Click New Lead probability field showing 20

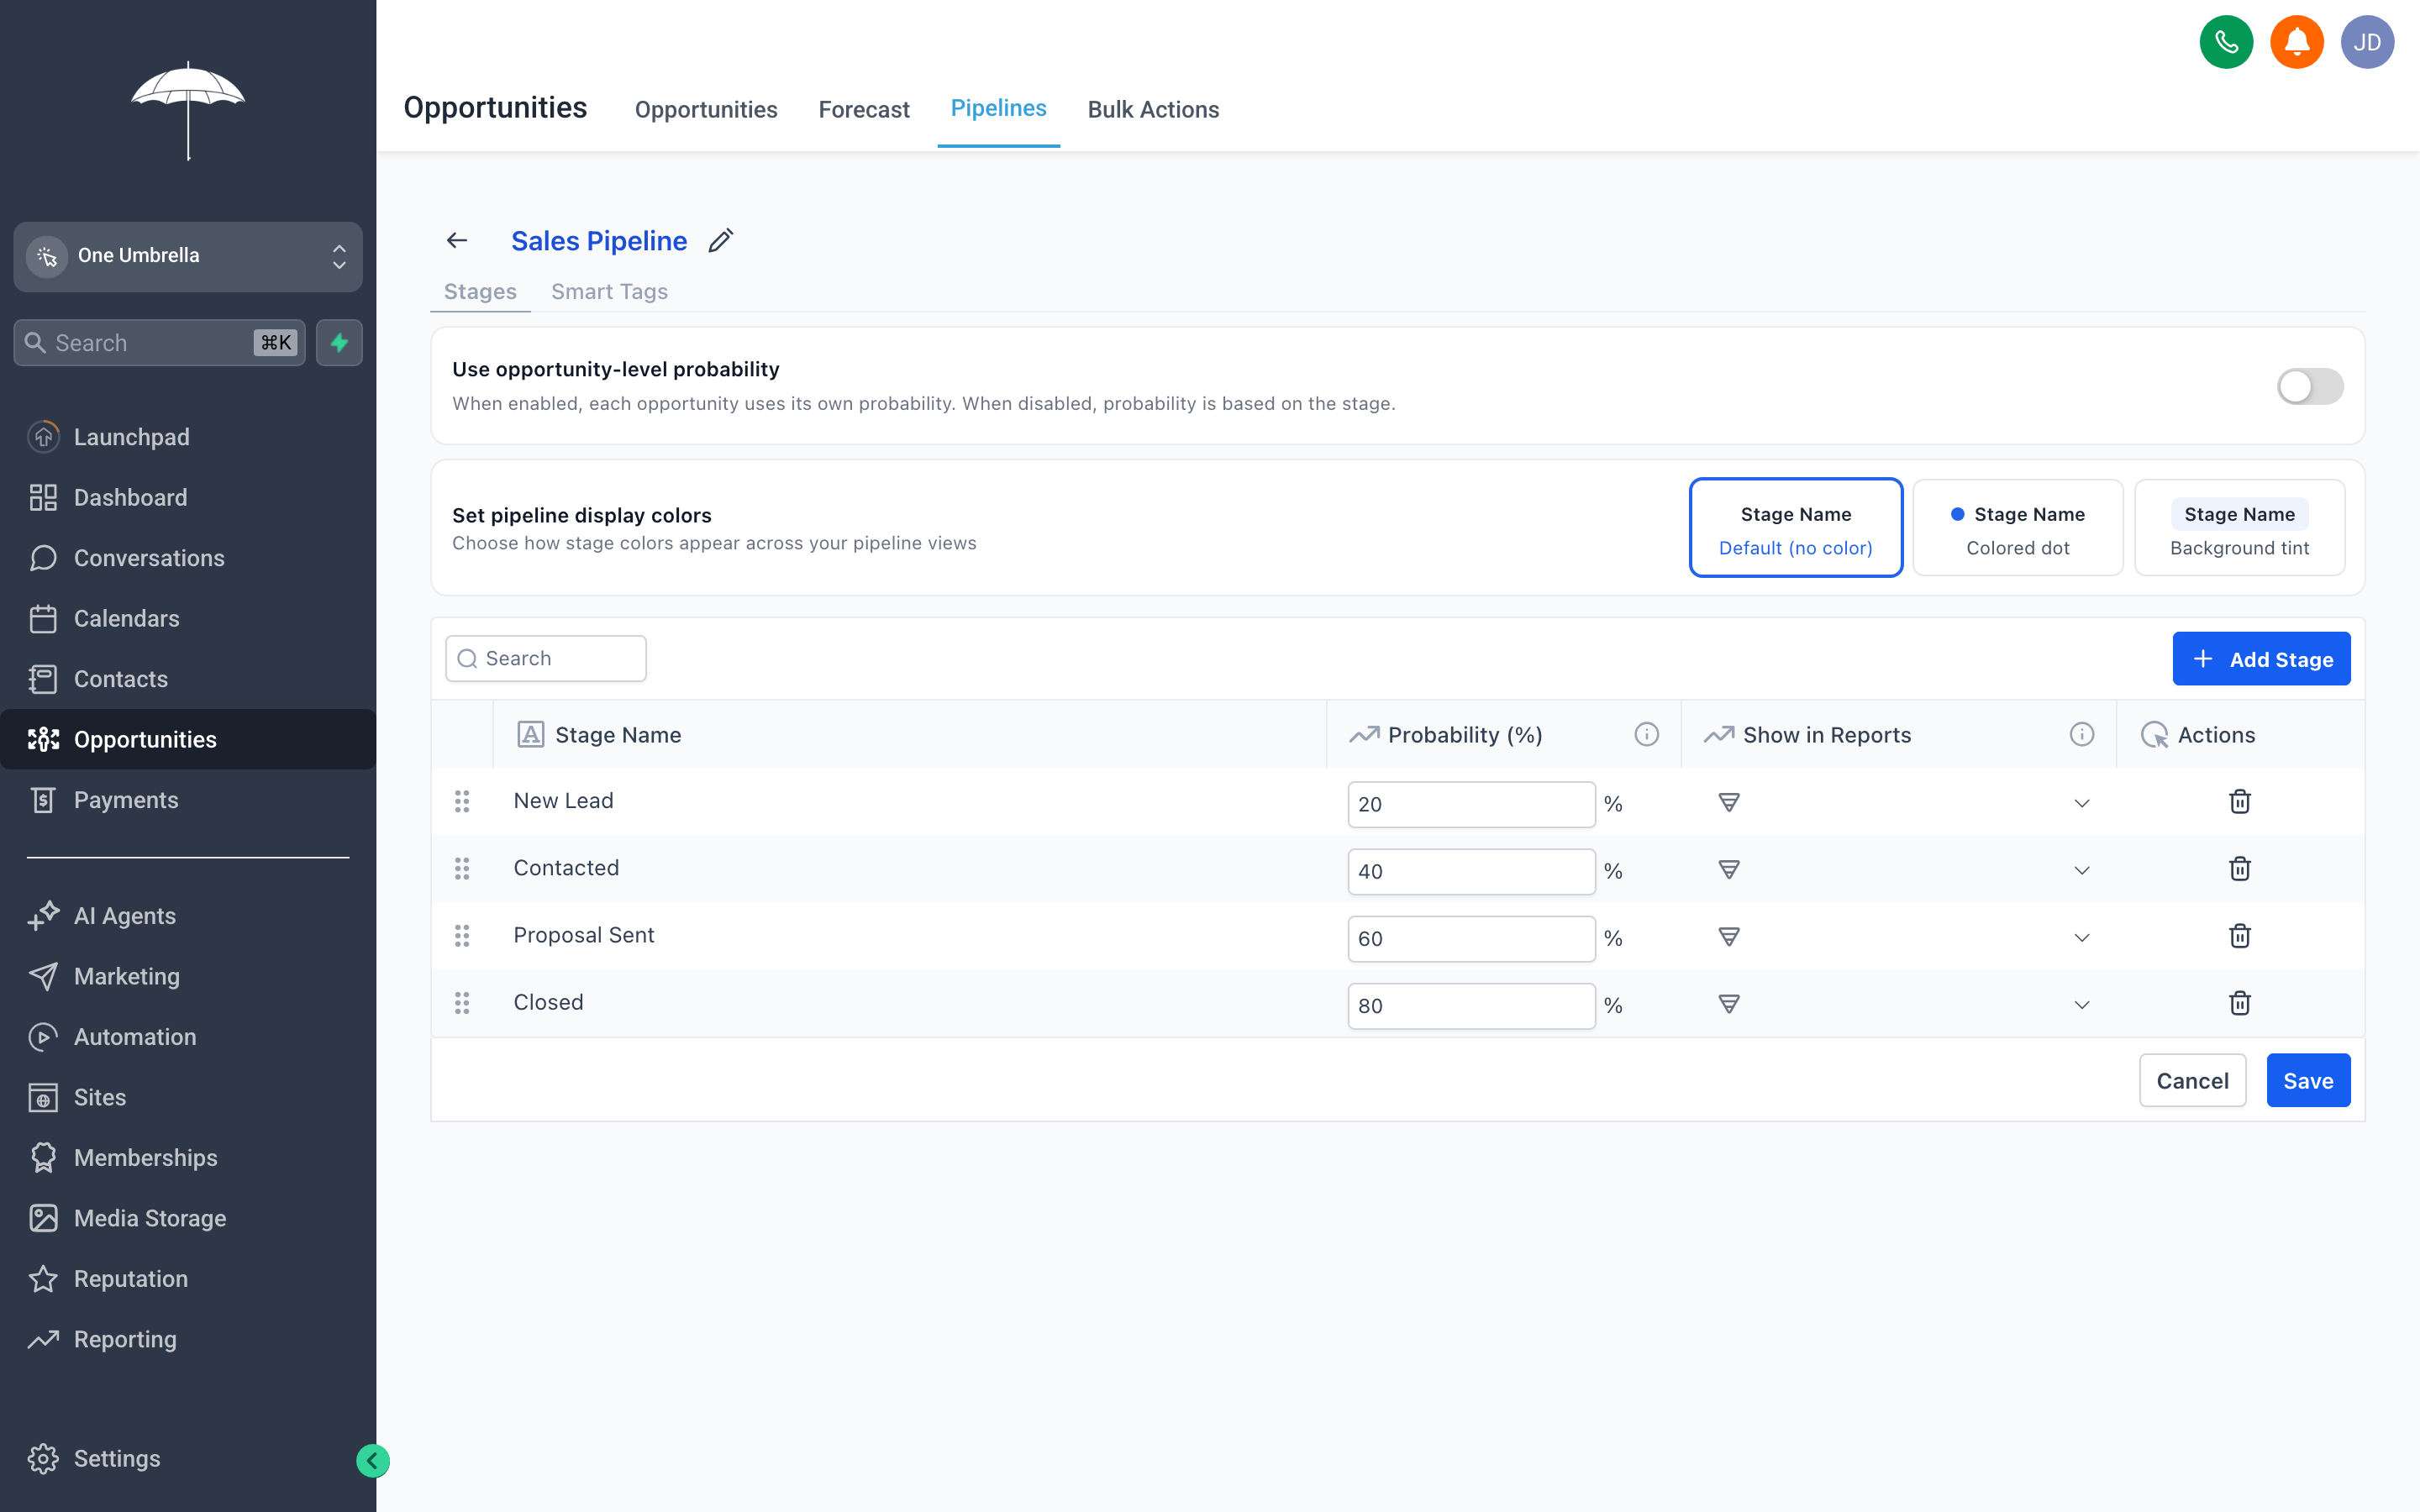coord(1471,804)
